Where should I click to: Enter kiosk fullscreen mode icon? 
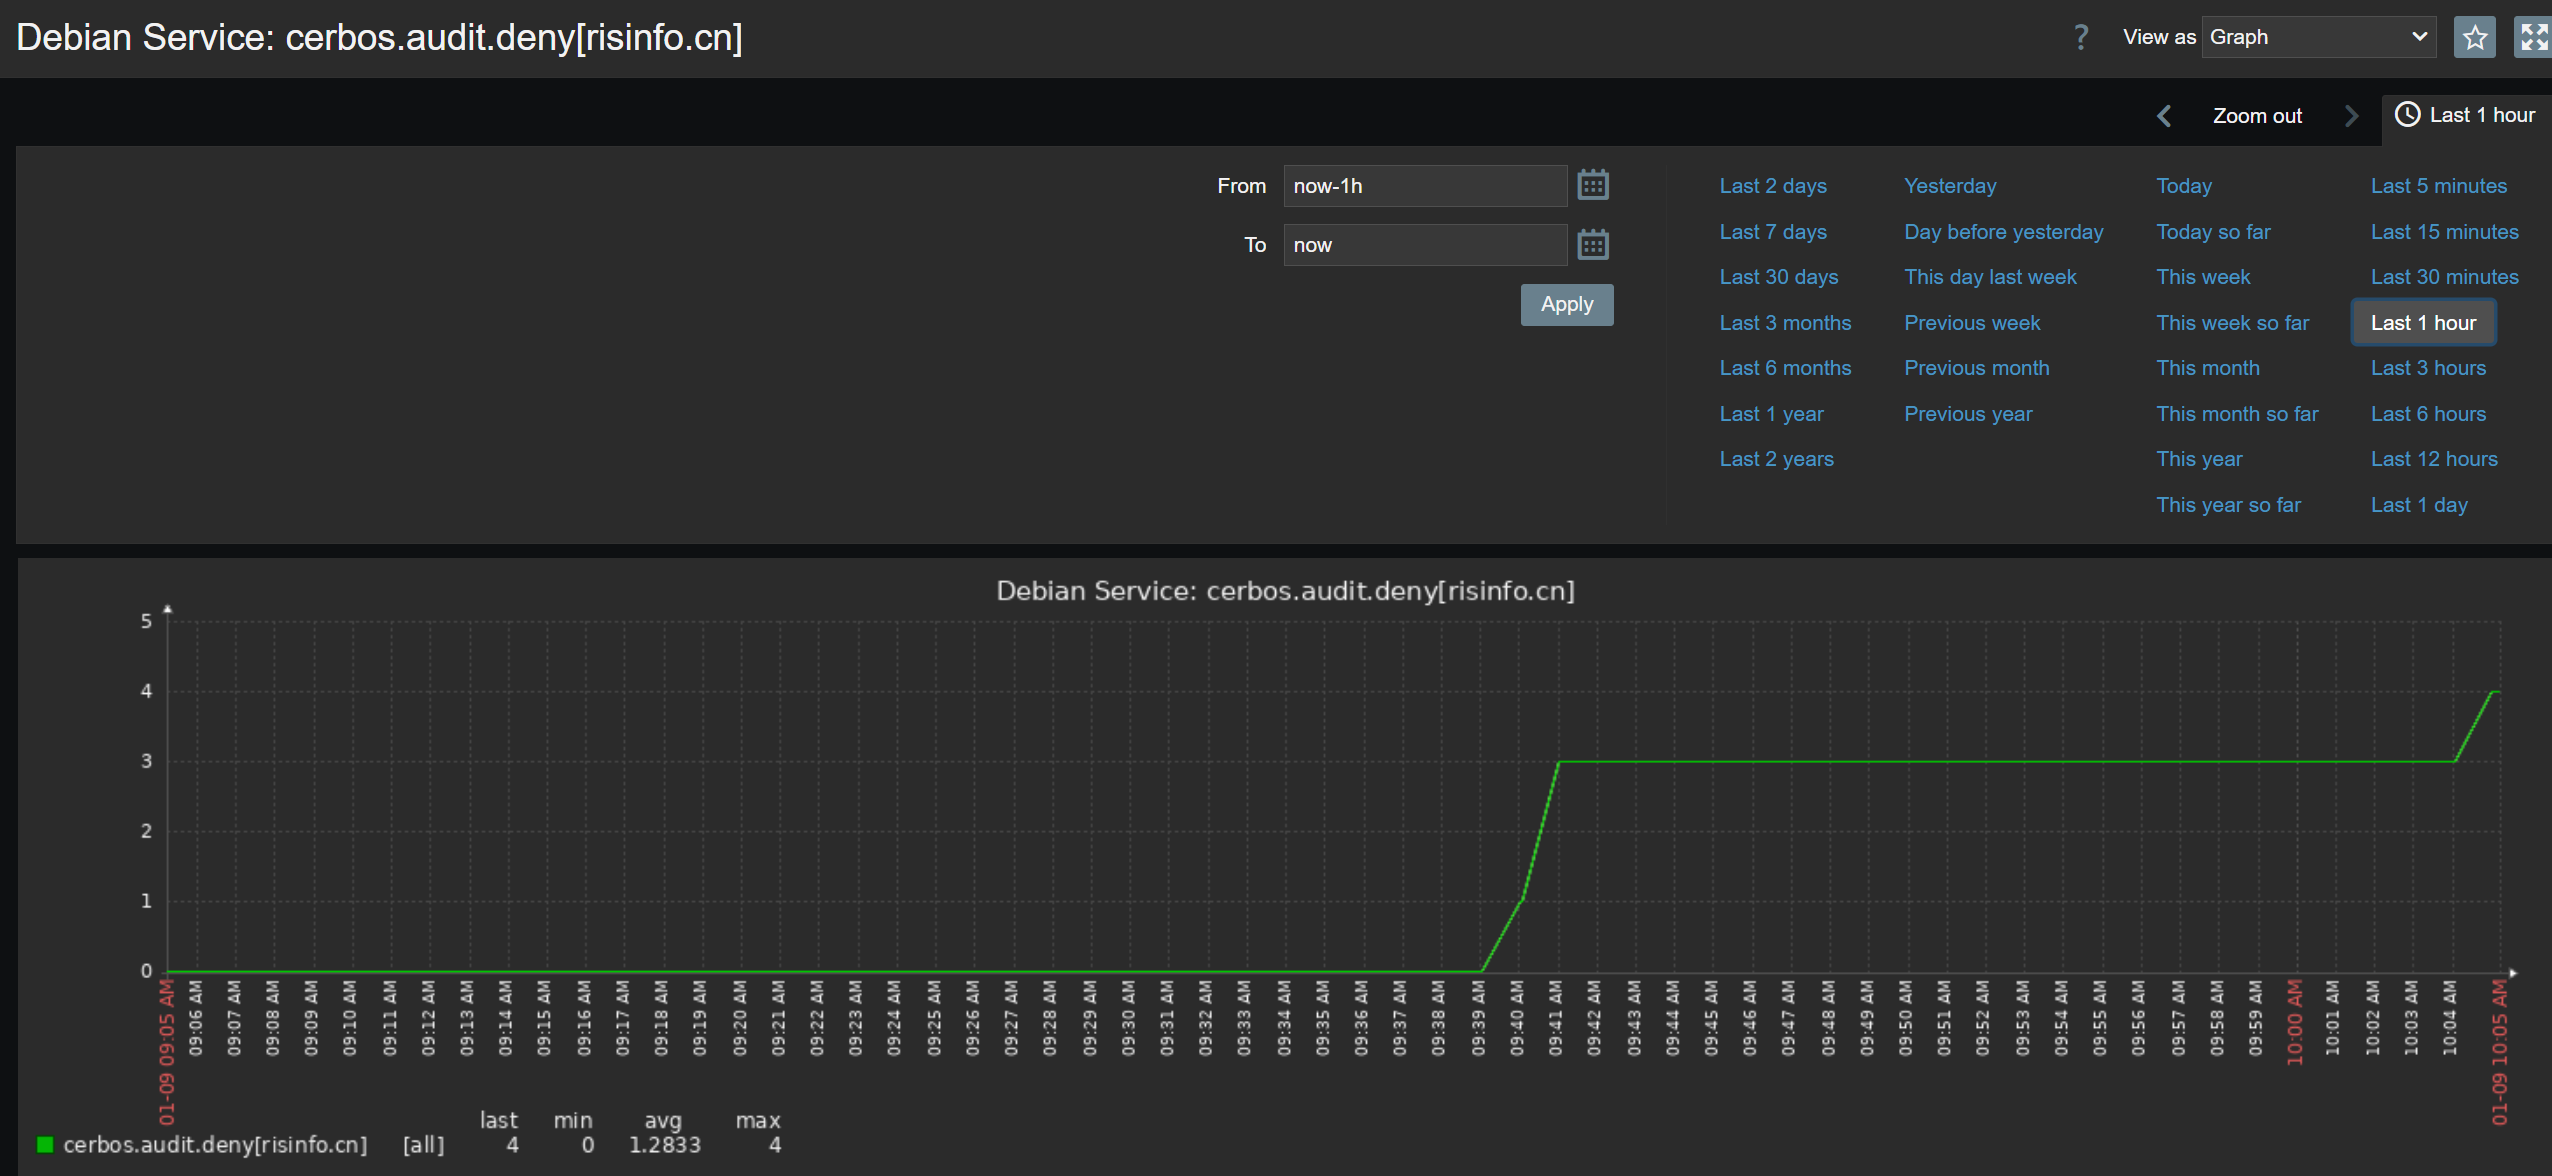[x=2533, y=38]
